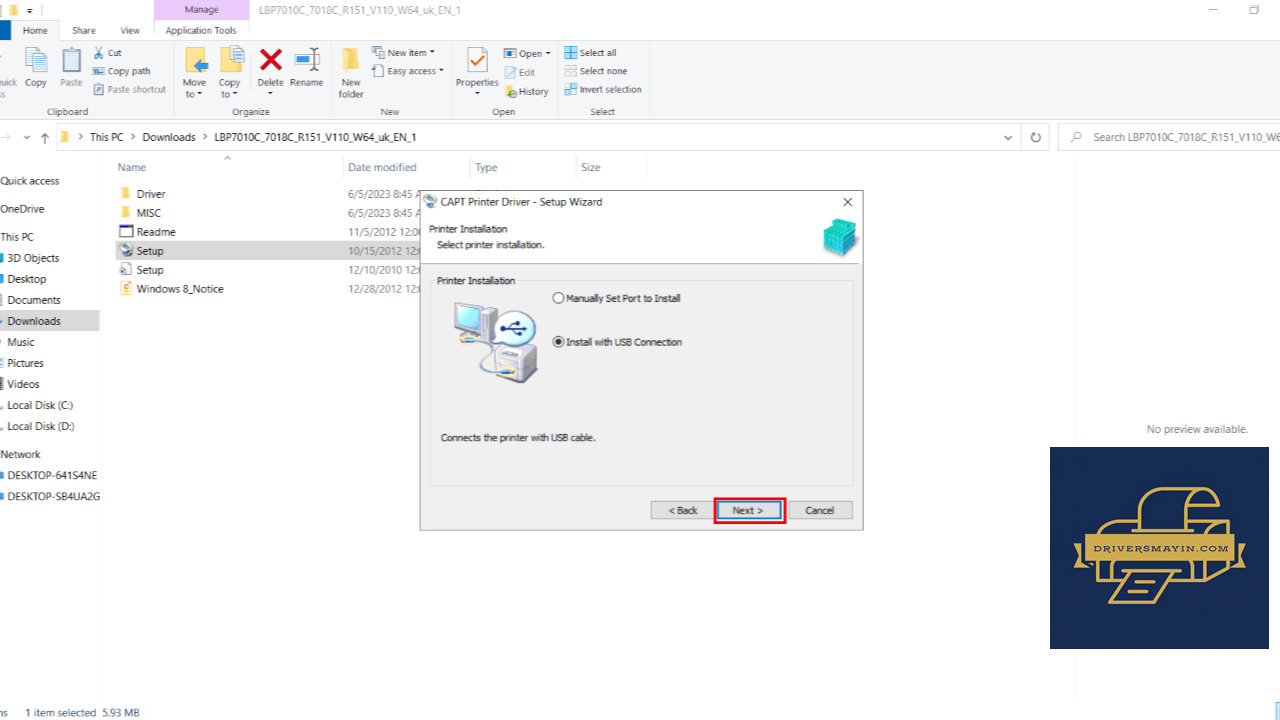Open 3D Objects in navigation pane
The image size is (1280, 720).
point(33,258)
